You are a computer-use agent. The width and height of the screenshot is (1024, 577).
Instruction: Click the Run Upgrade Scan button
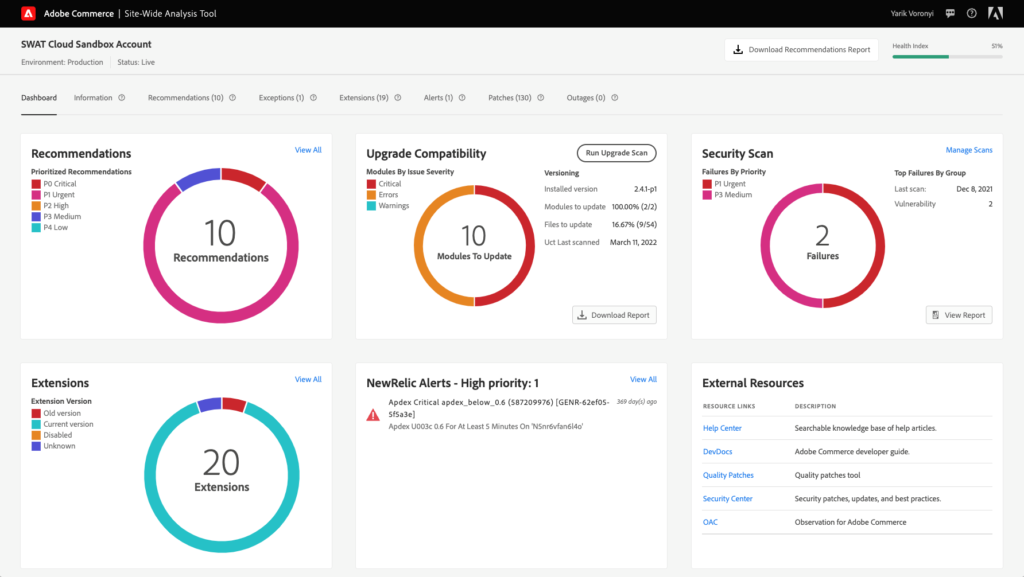(x=617, y=153)
